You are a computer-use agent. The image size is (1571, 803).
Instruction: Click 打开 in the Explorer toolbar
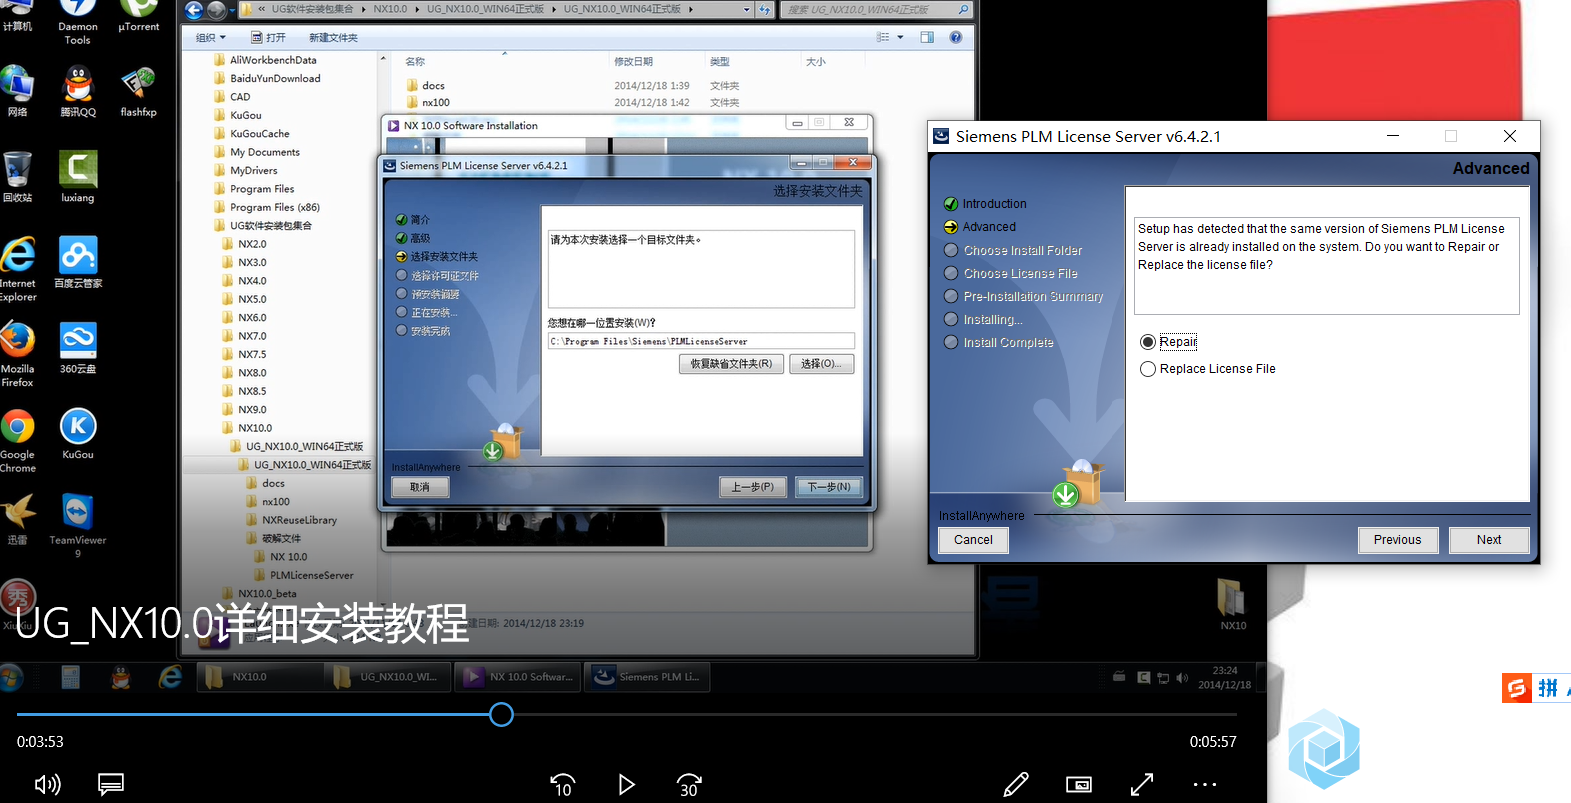click(x=268, y=38)
